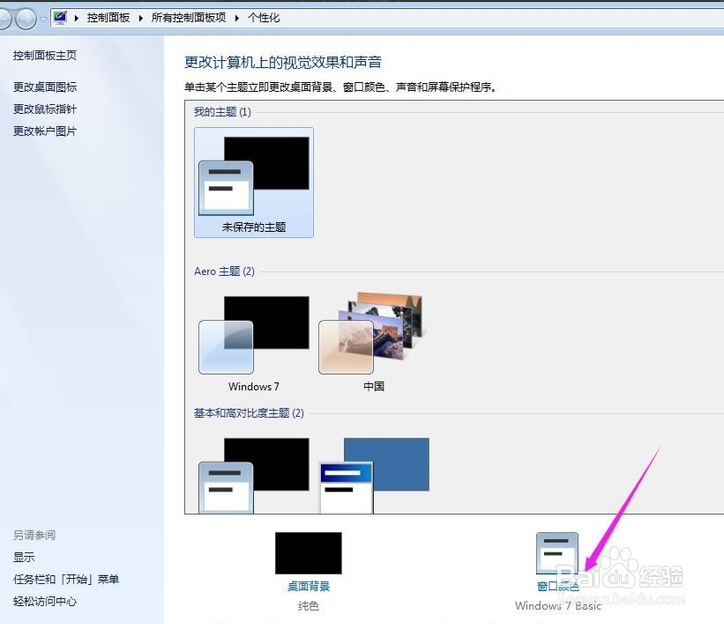
Task: Go forward with the navigation arrow button
Action: point(26,19)
